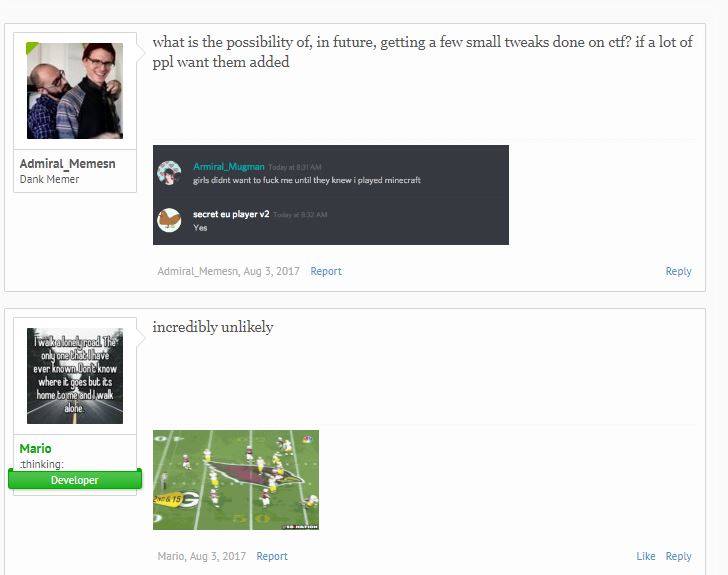Click the green online corner indicator on avatar
Screen dimensions: 728x575
[x=31, y=47]
